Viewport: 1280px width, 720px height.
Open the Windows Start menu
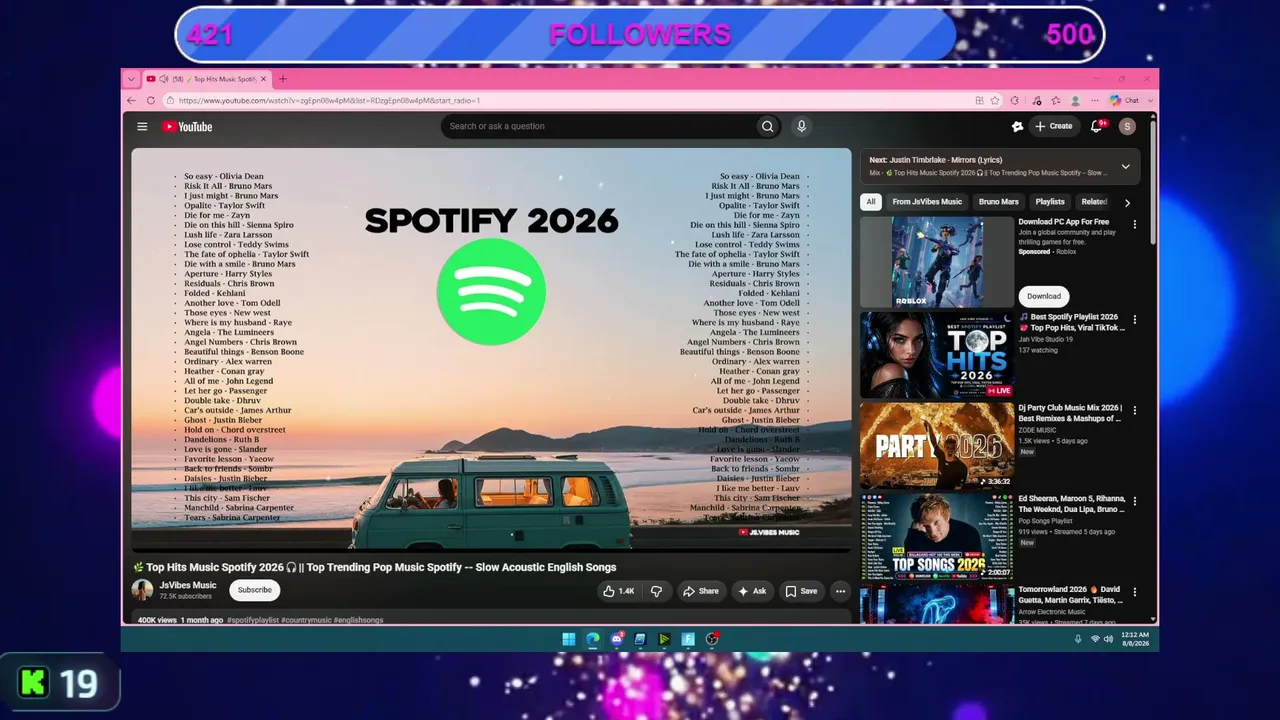569,639
